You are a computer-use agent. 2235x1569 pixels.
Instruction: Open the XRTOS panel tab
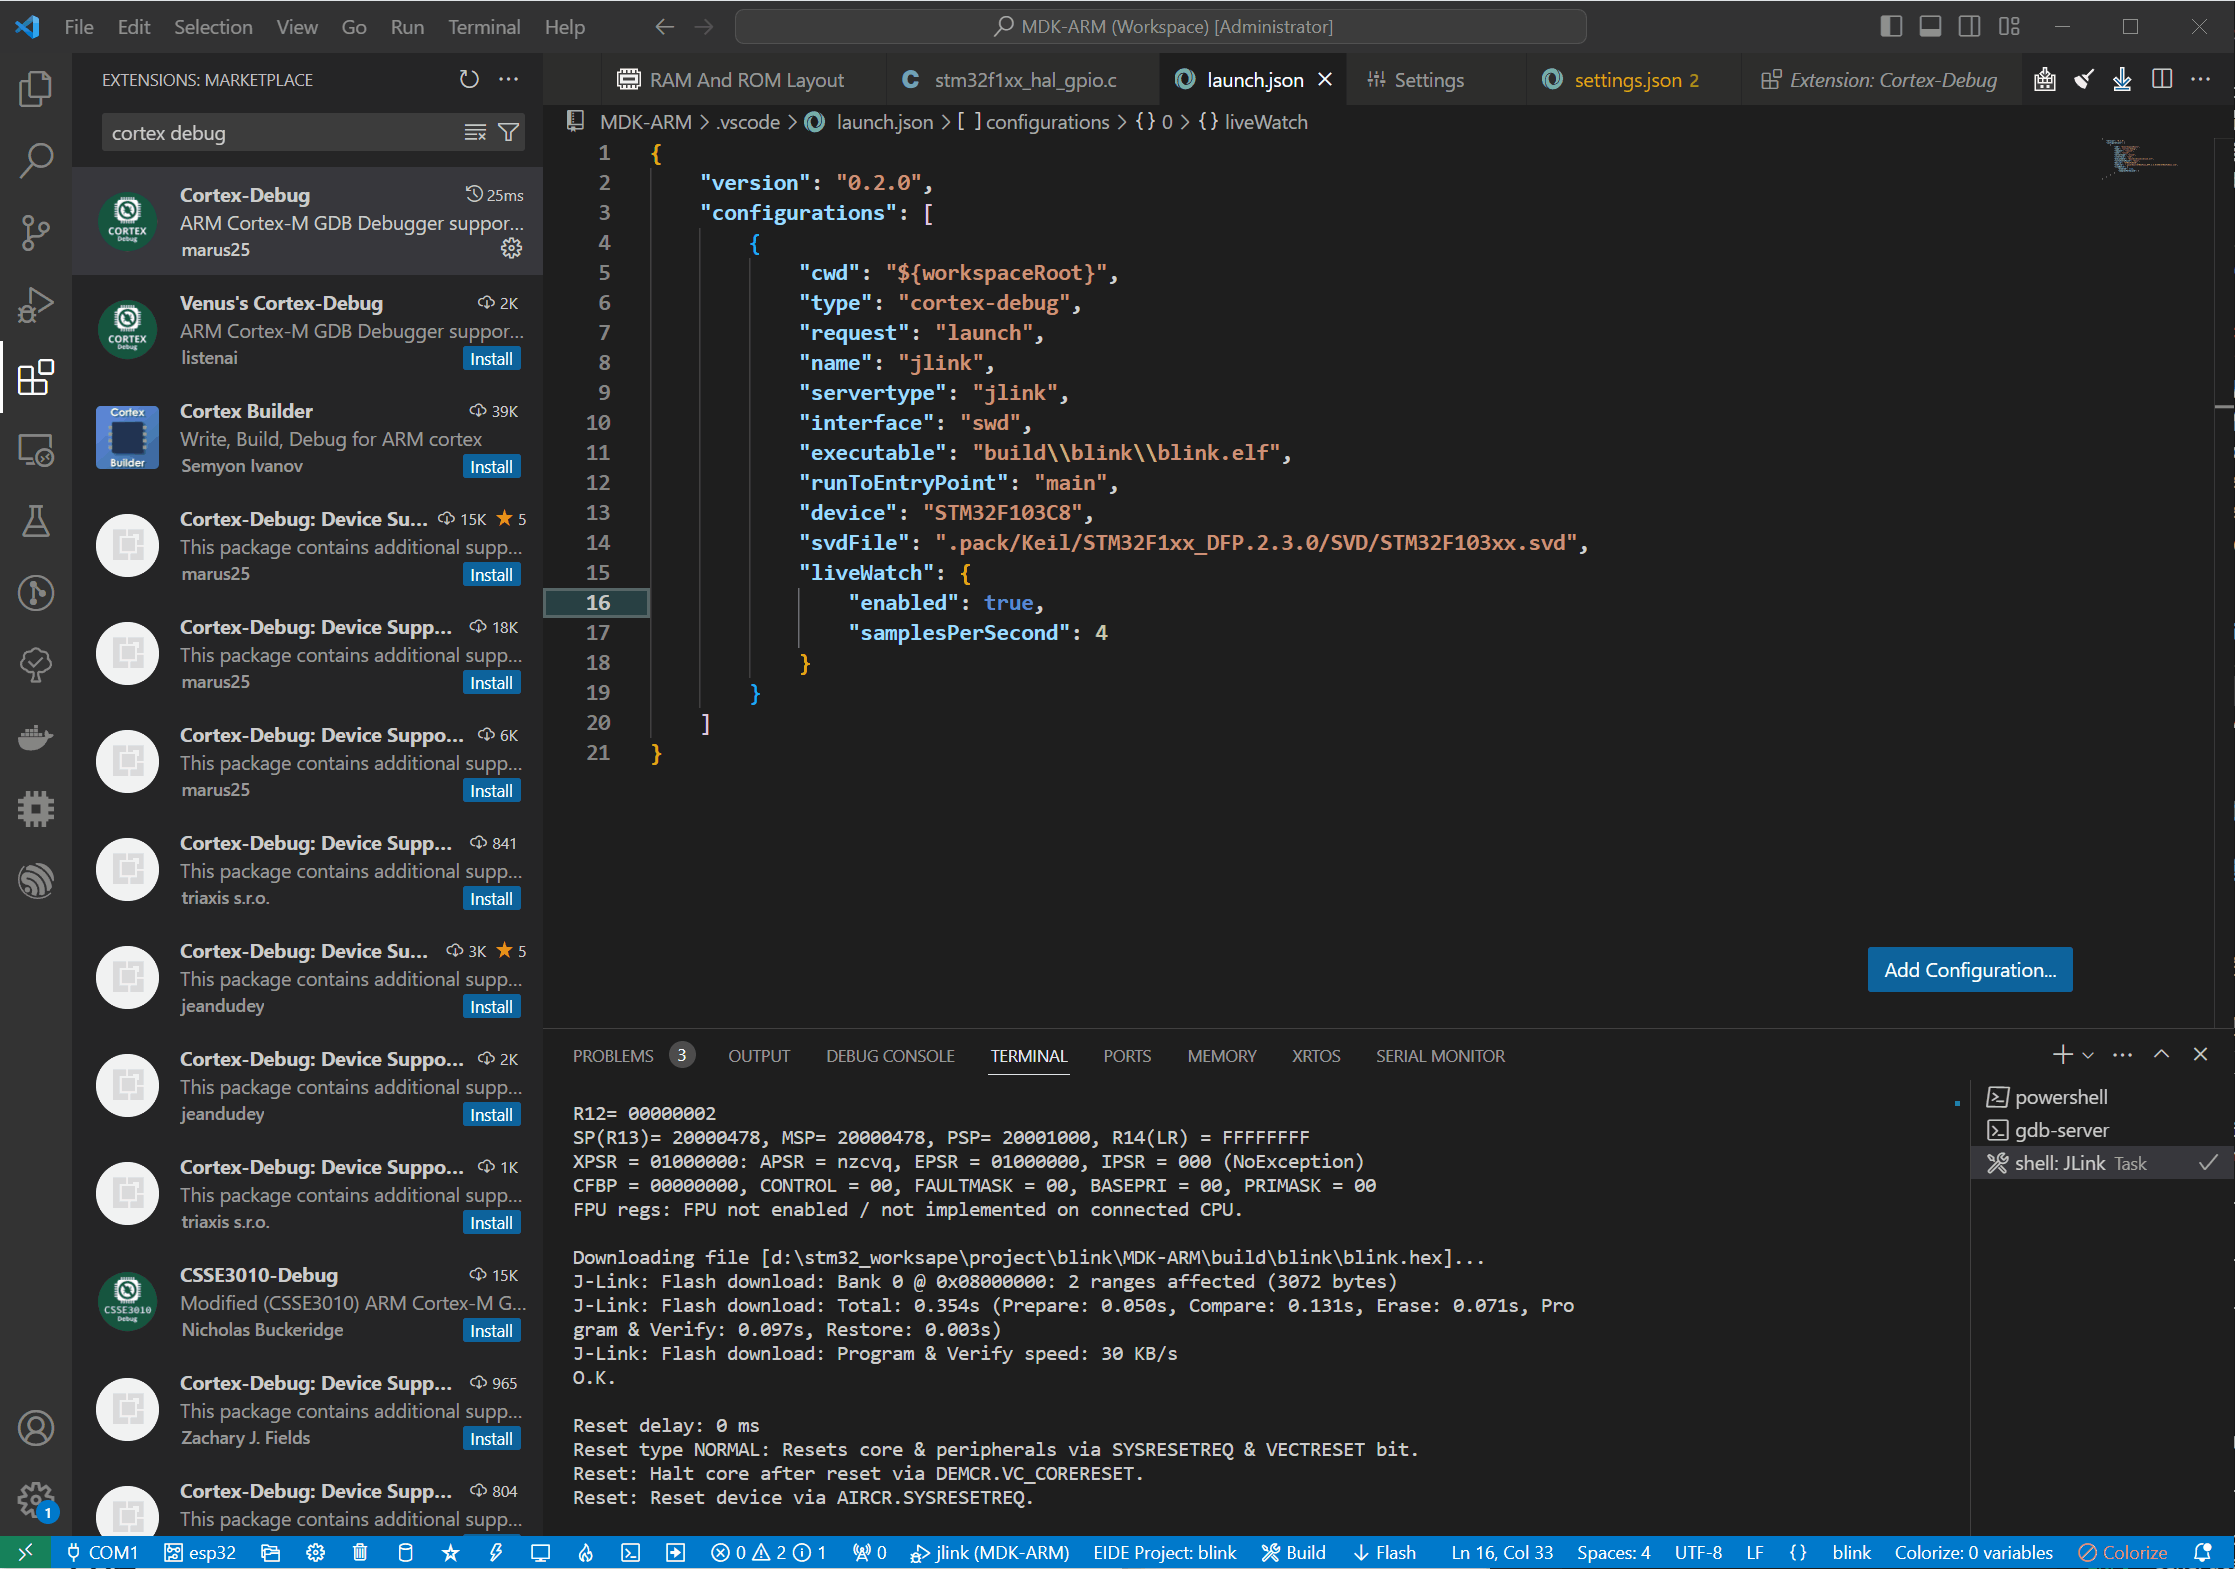coord(1316,1056)
